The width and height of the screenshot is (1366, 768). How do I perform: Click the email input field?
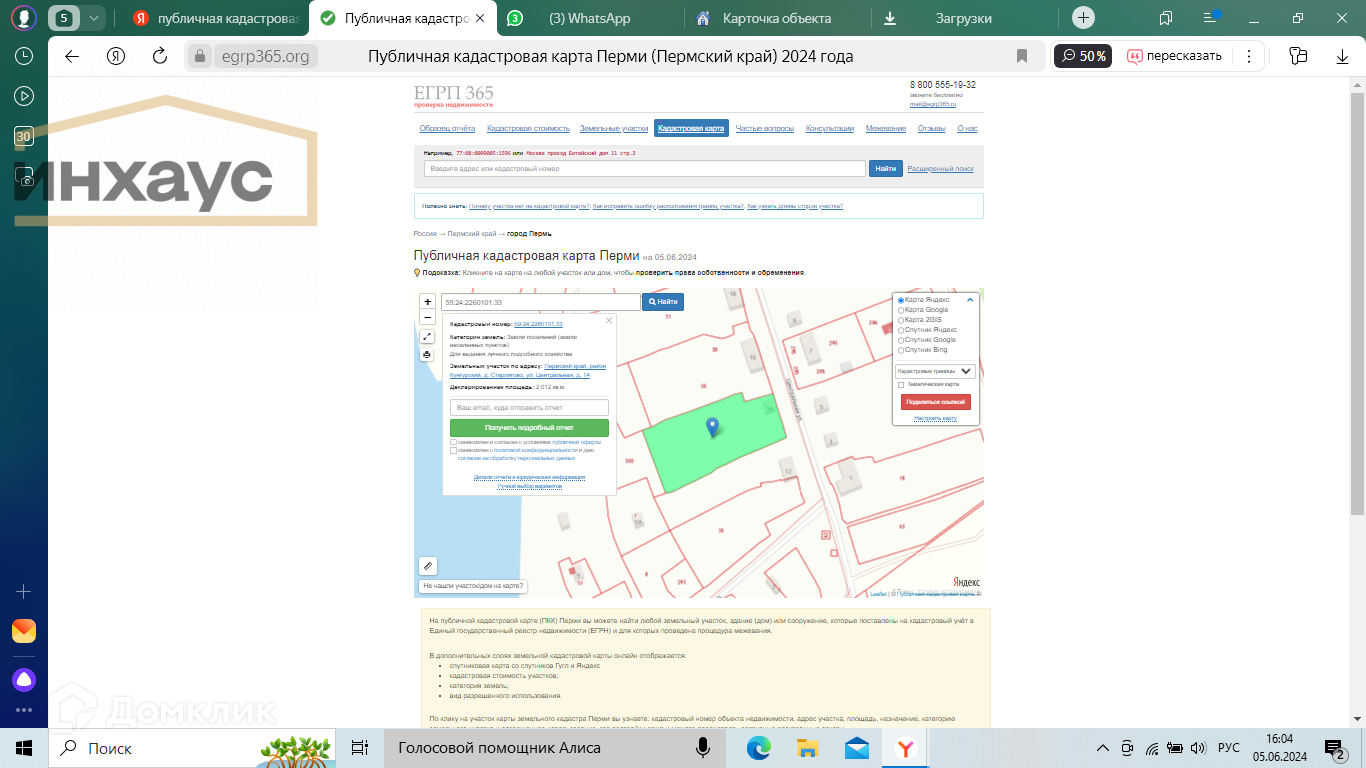(529, 408)
